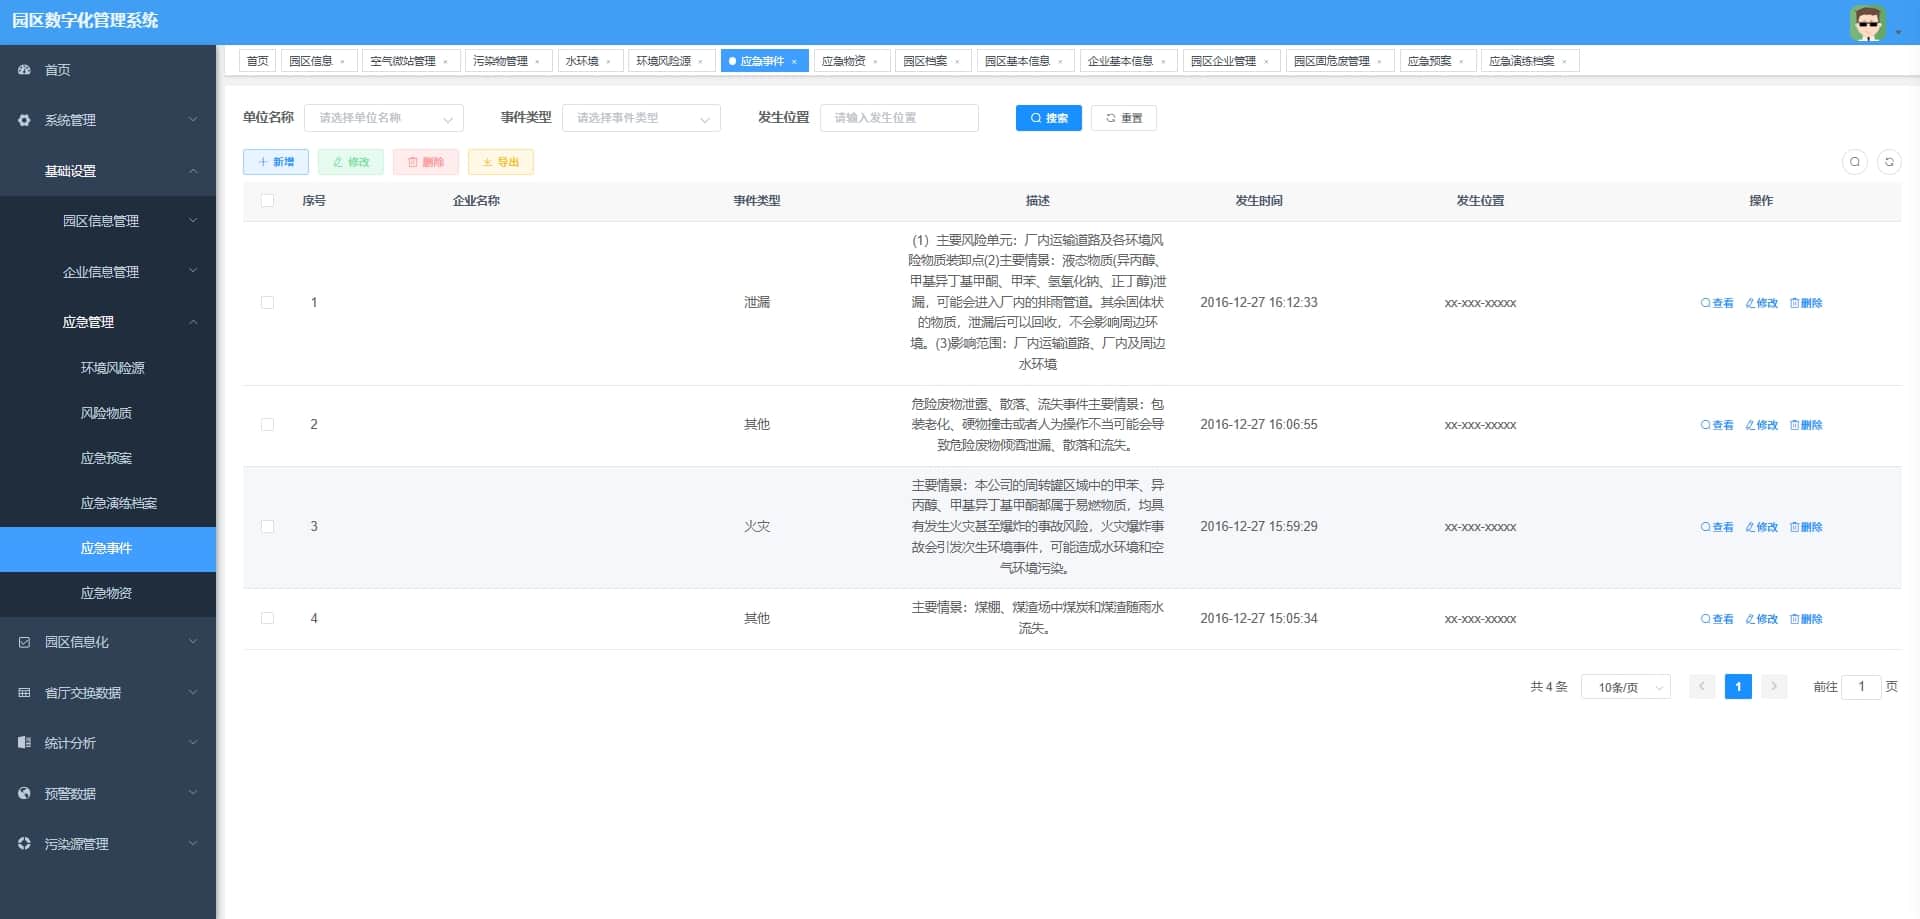
Task: Edit row 2 event with 修改
Action: point(1762,425)
